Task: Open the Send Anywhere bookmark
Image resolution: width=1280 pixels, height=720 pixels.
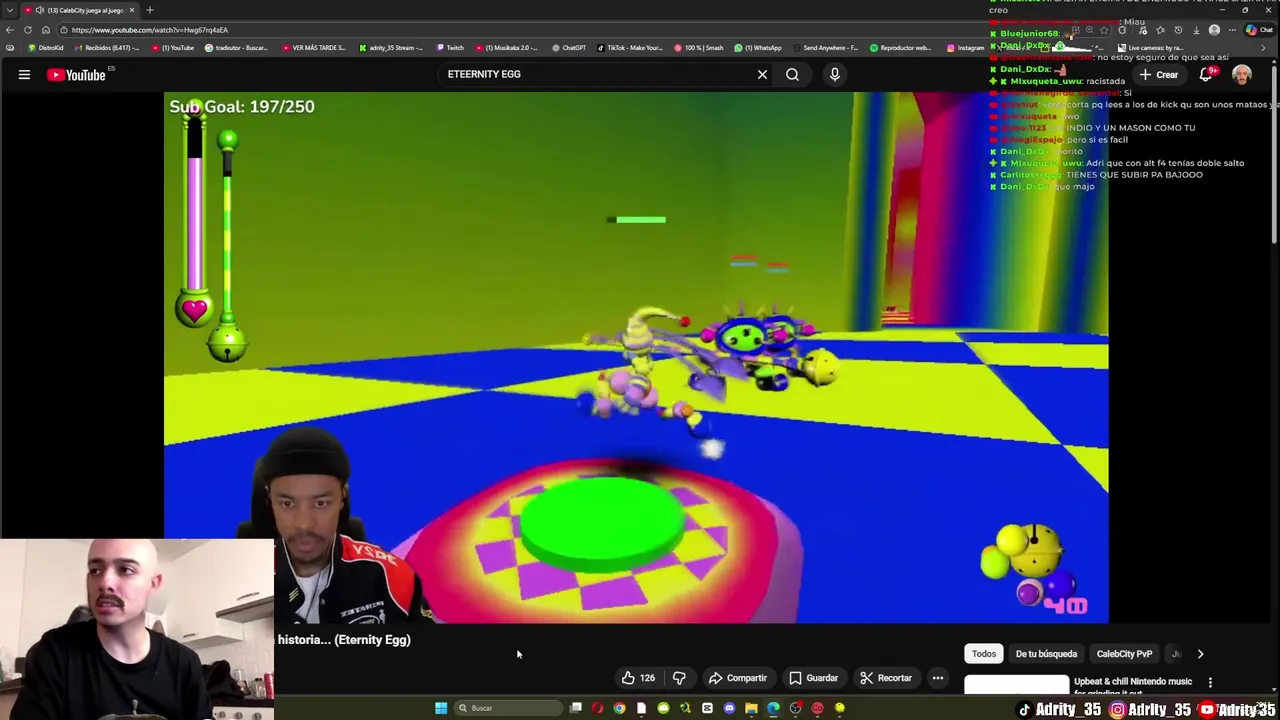Action: [825, 48]
